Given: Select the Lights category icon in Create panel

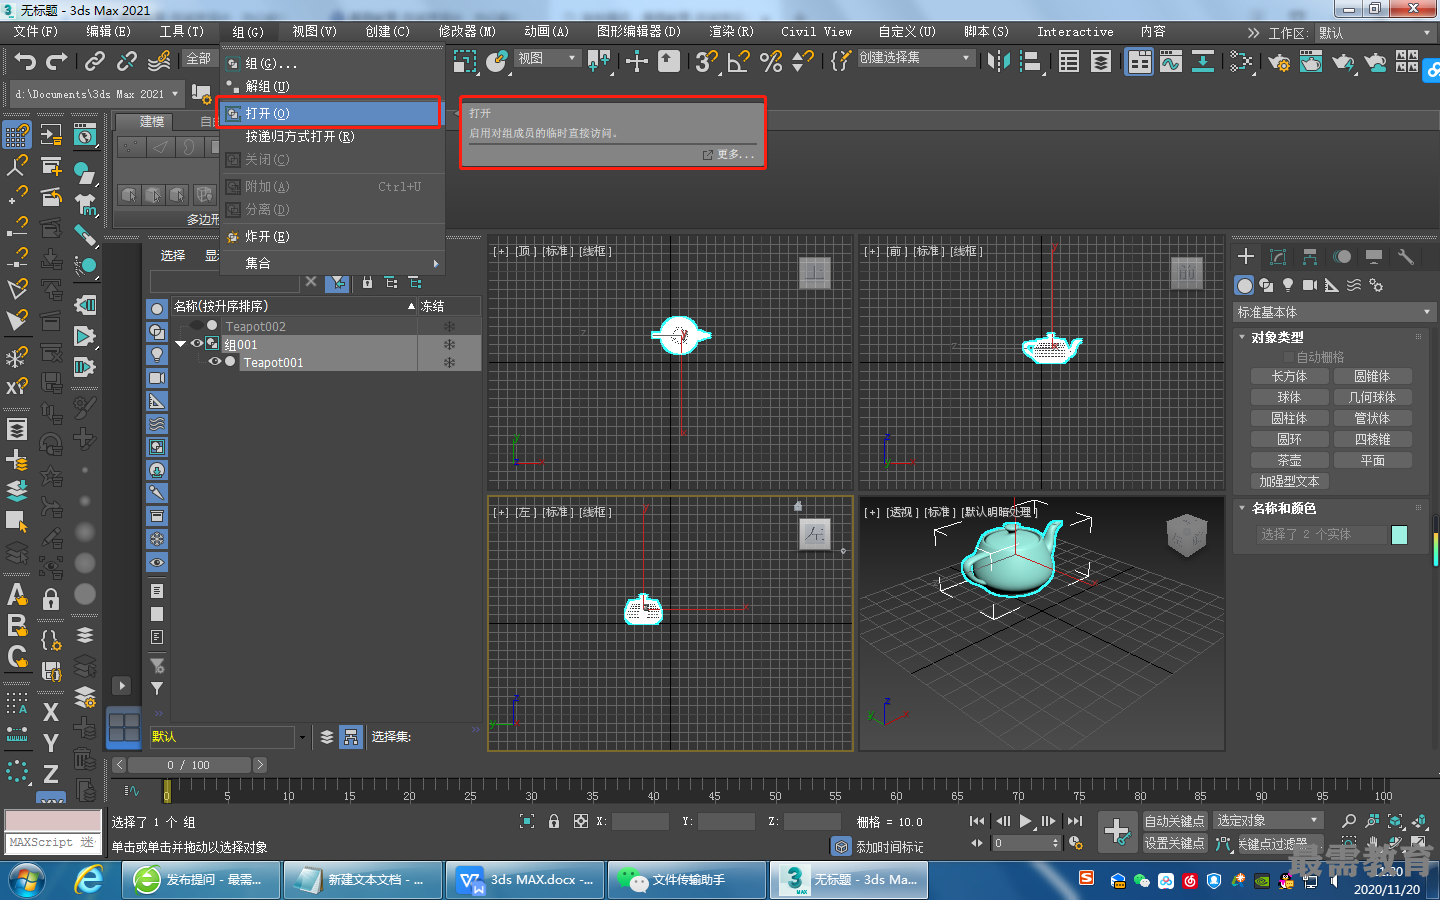Looking at the screenshot, I should (1288, 285).
